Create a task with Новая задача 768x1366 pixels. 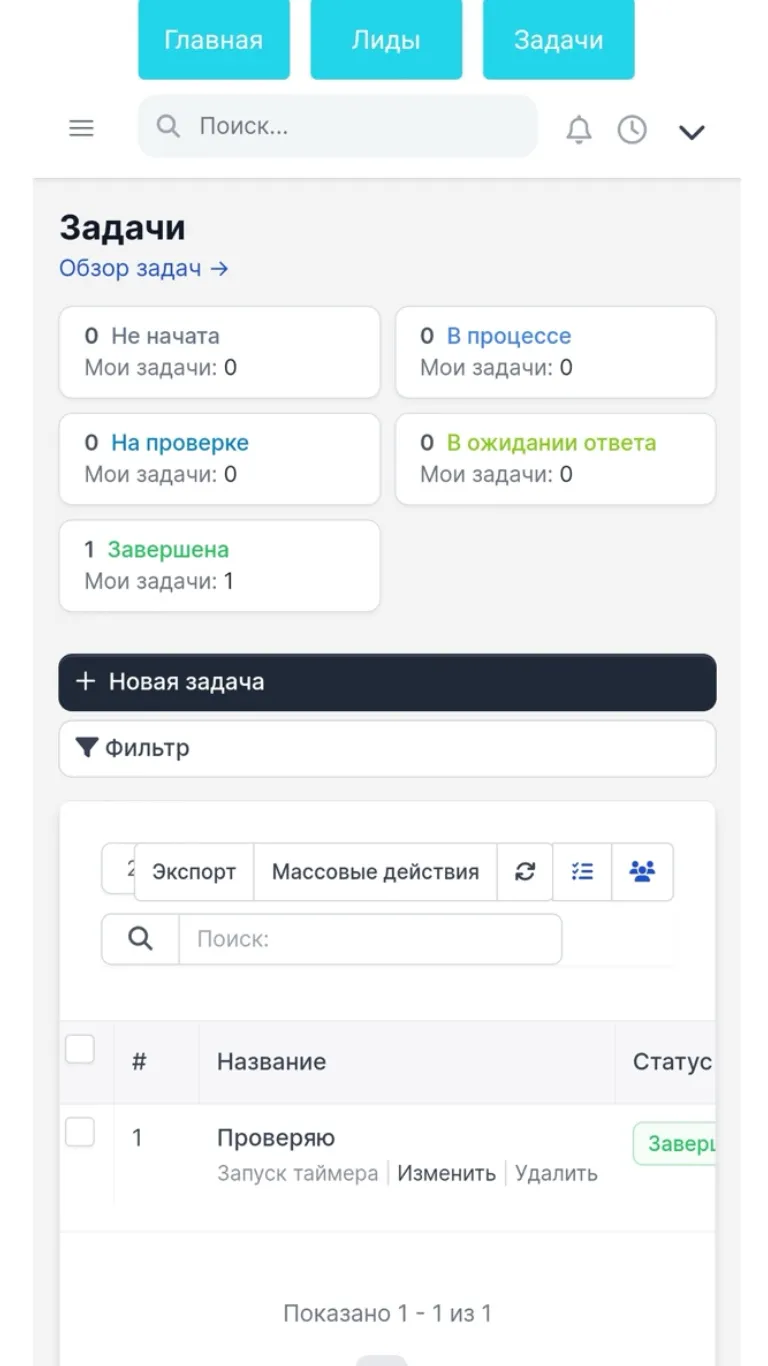[387, 682]
